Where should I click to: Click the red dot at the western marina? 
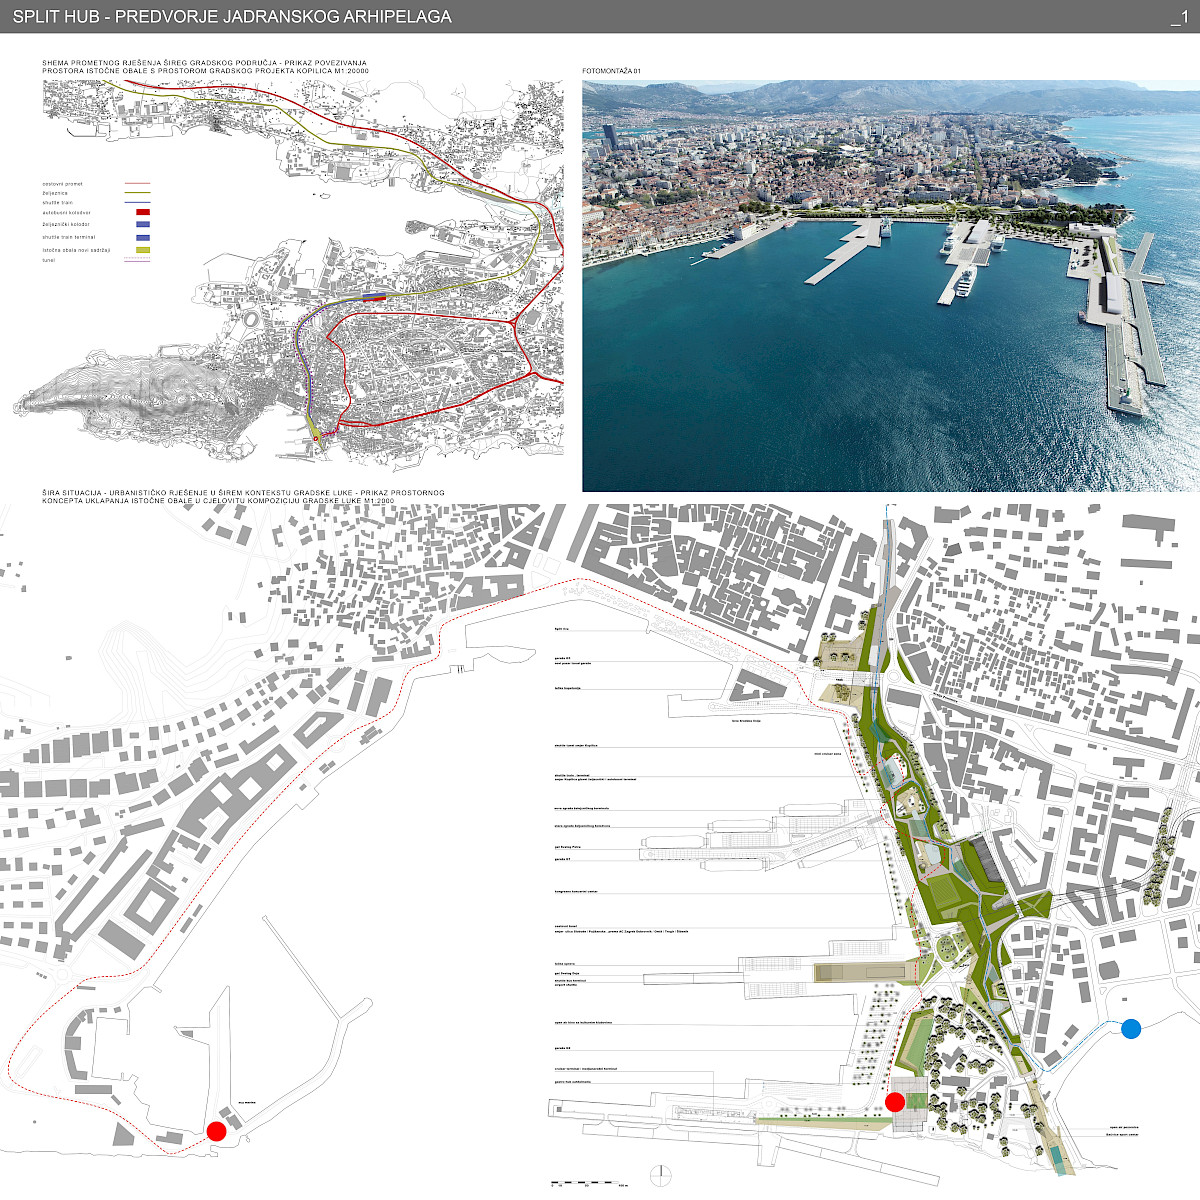point(216,1131)
